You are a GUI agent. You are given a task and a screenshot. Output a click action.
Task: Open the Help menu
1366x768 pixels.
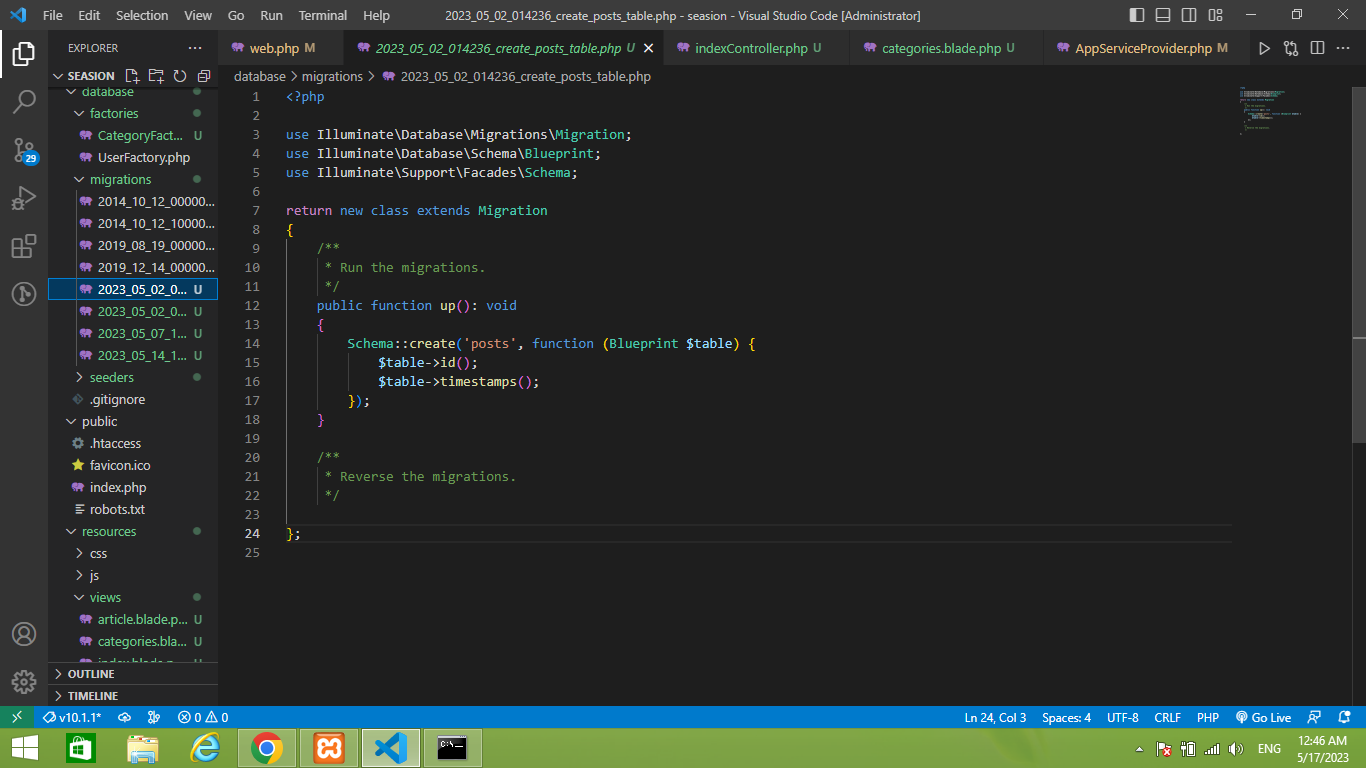[377, 15]
